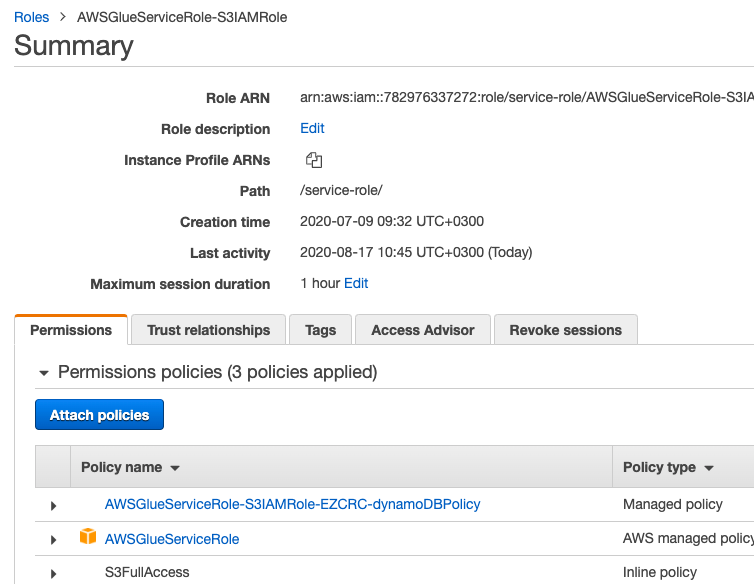Edit the Role description

pos(312,128)
